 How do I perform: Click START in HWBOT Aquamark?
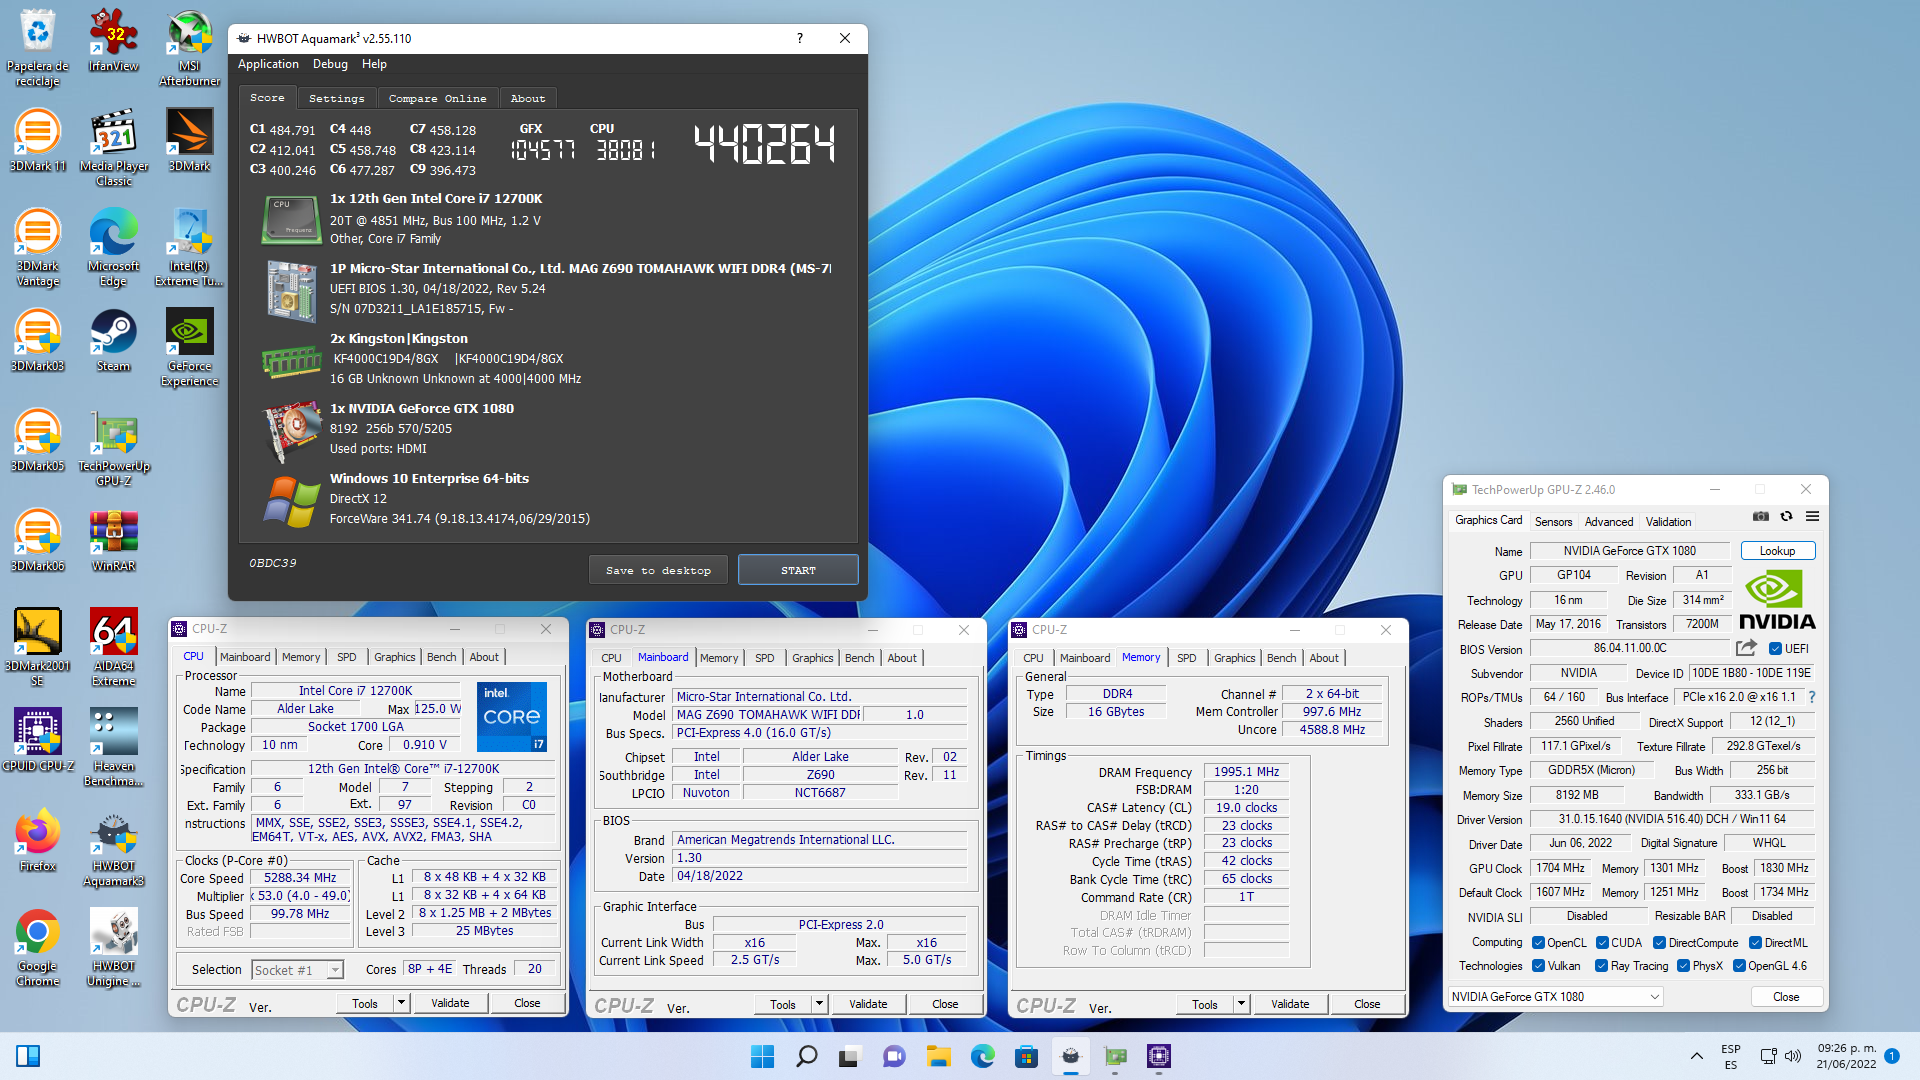pos(798,570)
